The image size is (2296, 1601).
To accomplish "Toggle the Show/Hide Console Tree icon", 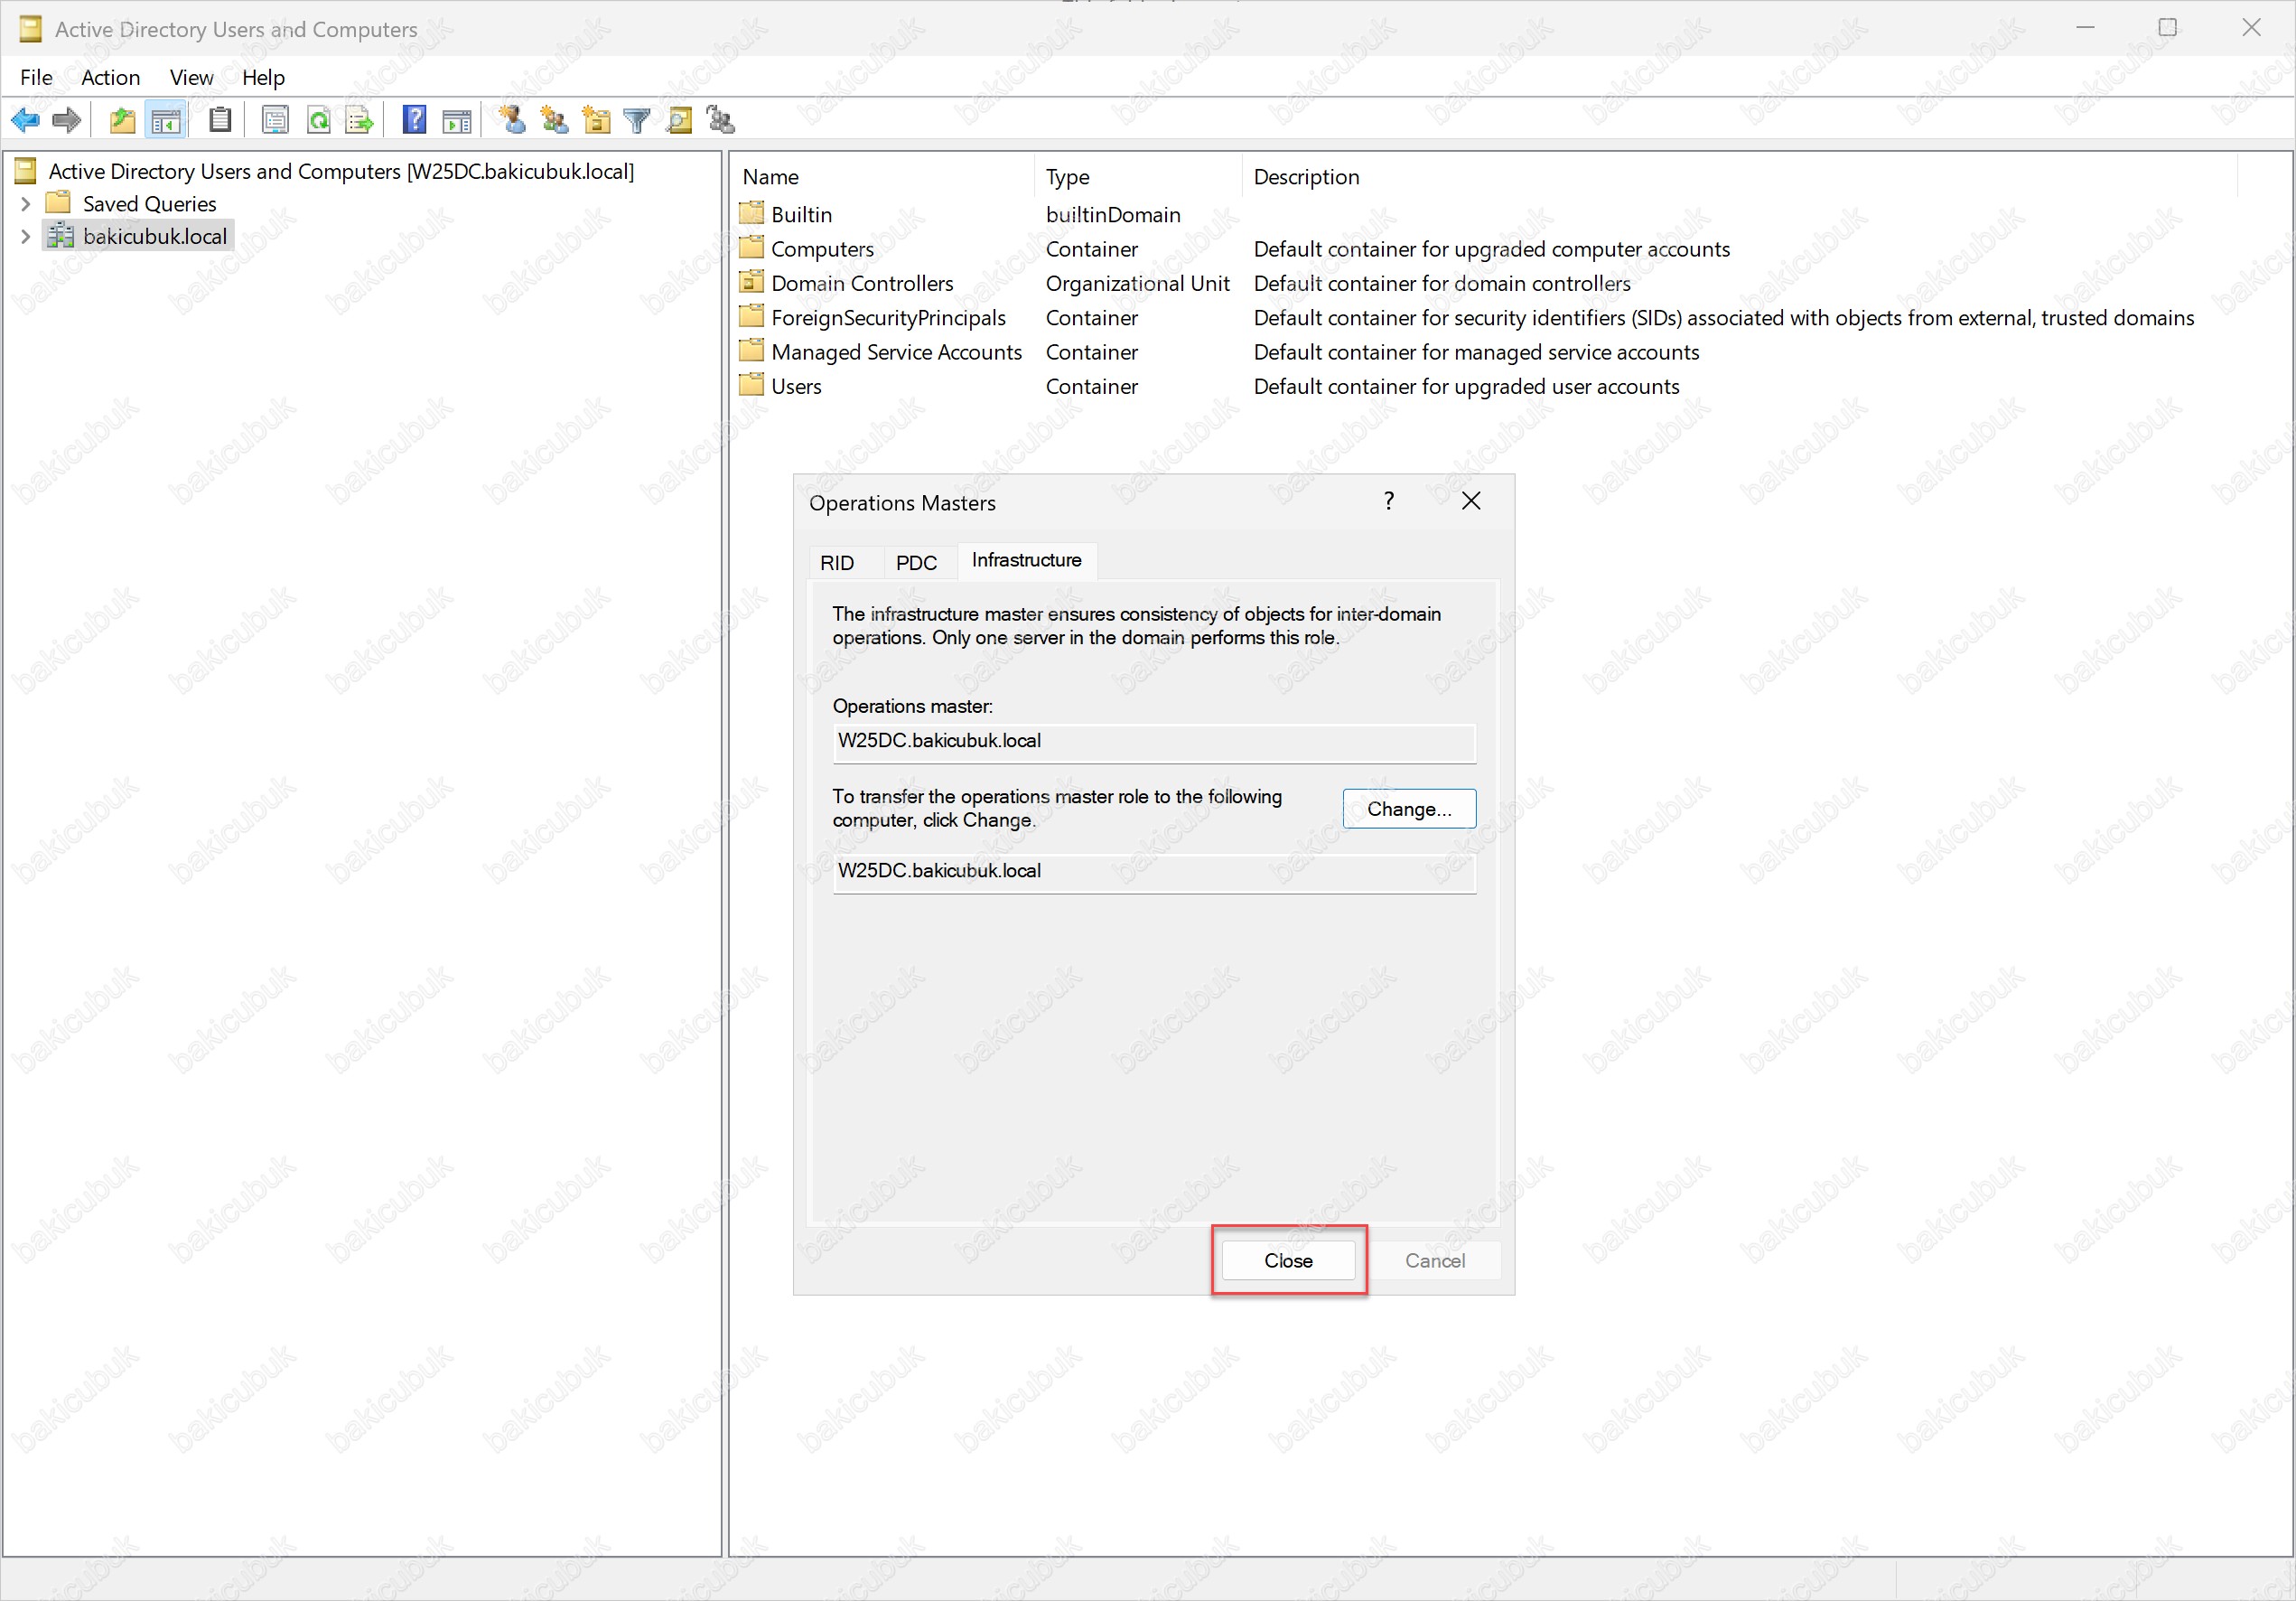I will (166, 121).
